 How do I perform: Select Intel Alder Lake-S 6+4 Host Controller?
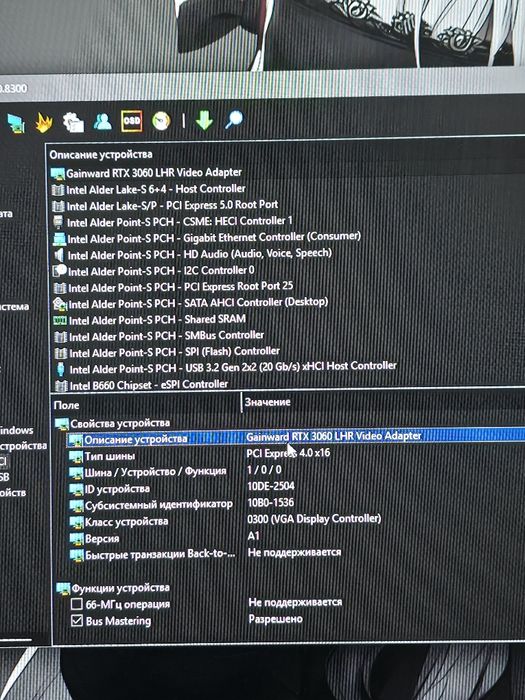click(x=156, y=189)
